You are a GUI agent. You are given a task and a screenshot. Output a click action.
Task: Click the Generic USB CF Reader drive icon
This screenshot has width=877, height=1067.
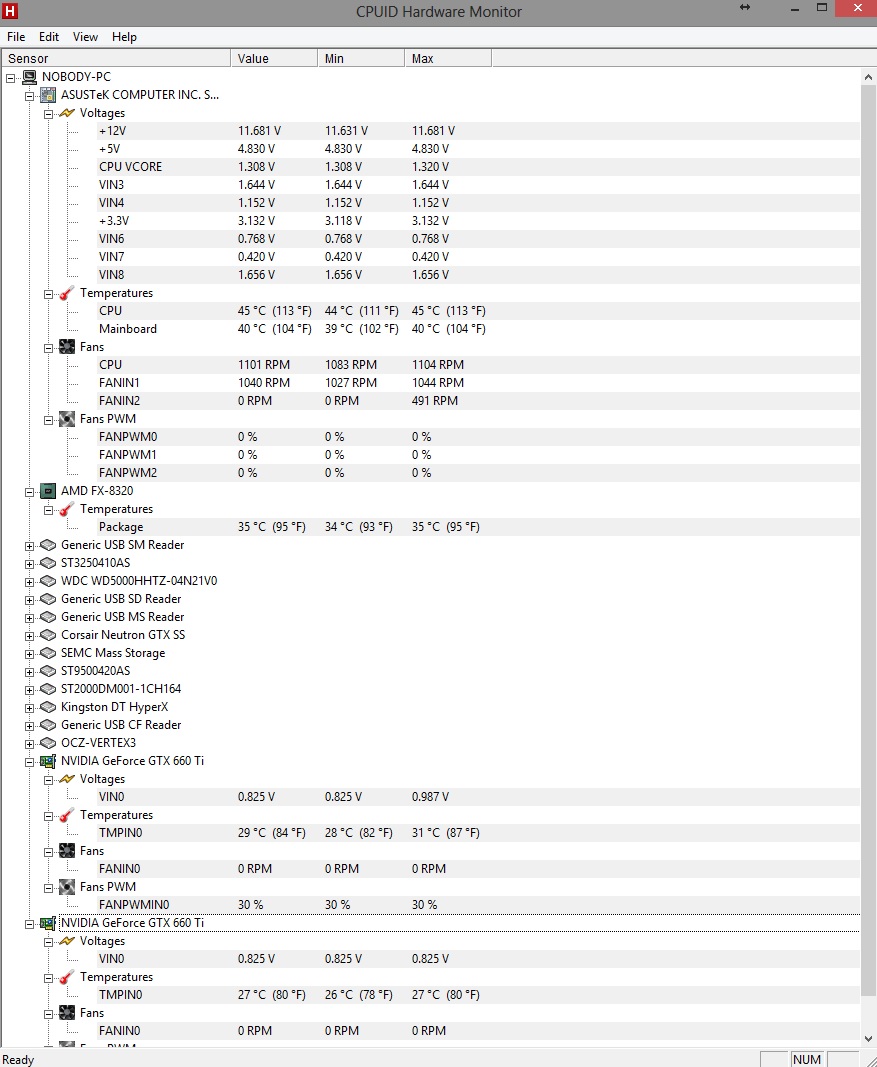[x=48, y=725]
